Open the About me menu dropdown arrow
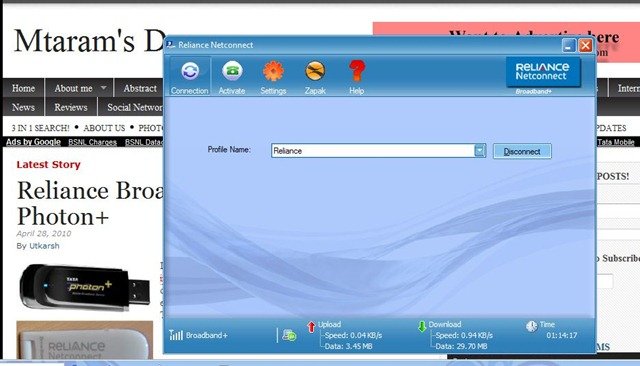640x366 pixels. coord(103,88)
